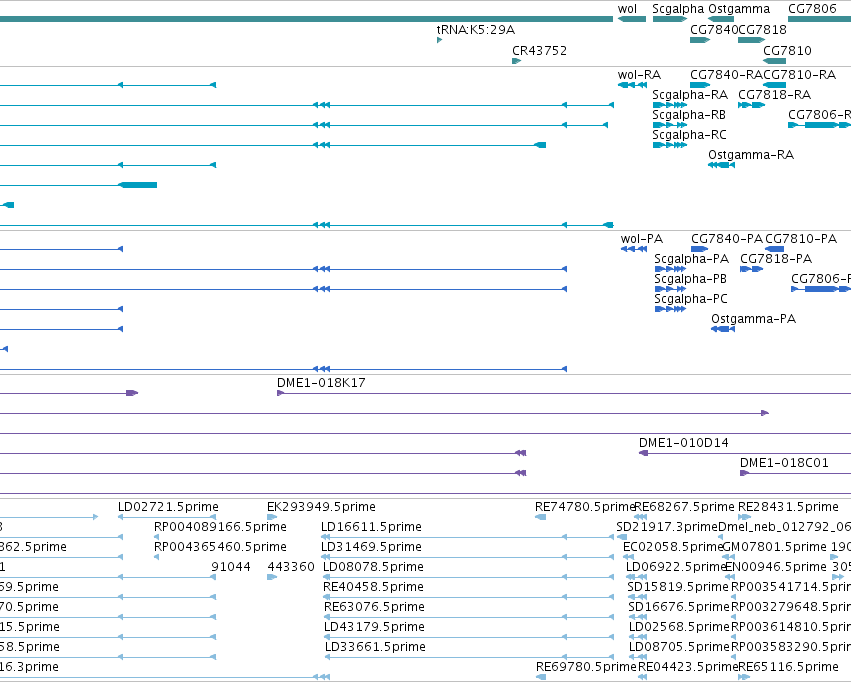Select the CG7810-RA transcript label
851x682 pixels.
tap(799, 75)
